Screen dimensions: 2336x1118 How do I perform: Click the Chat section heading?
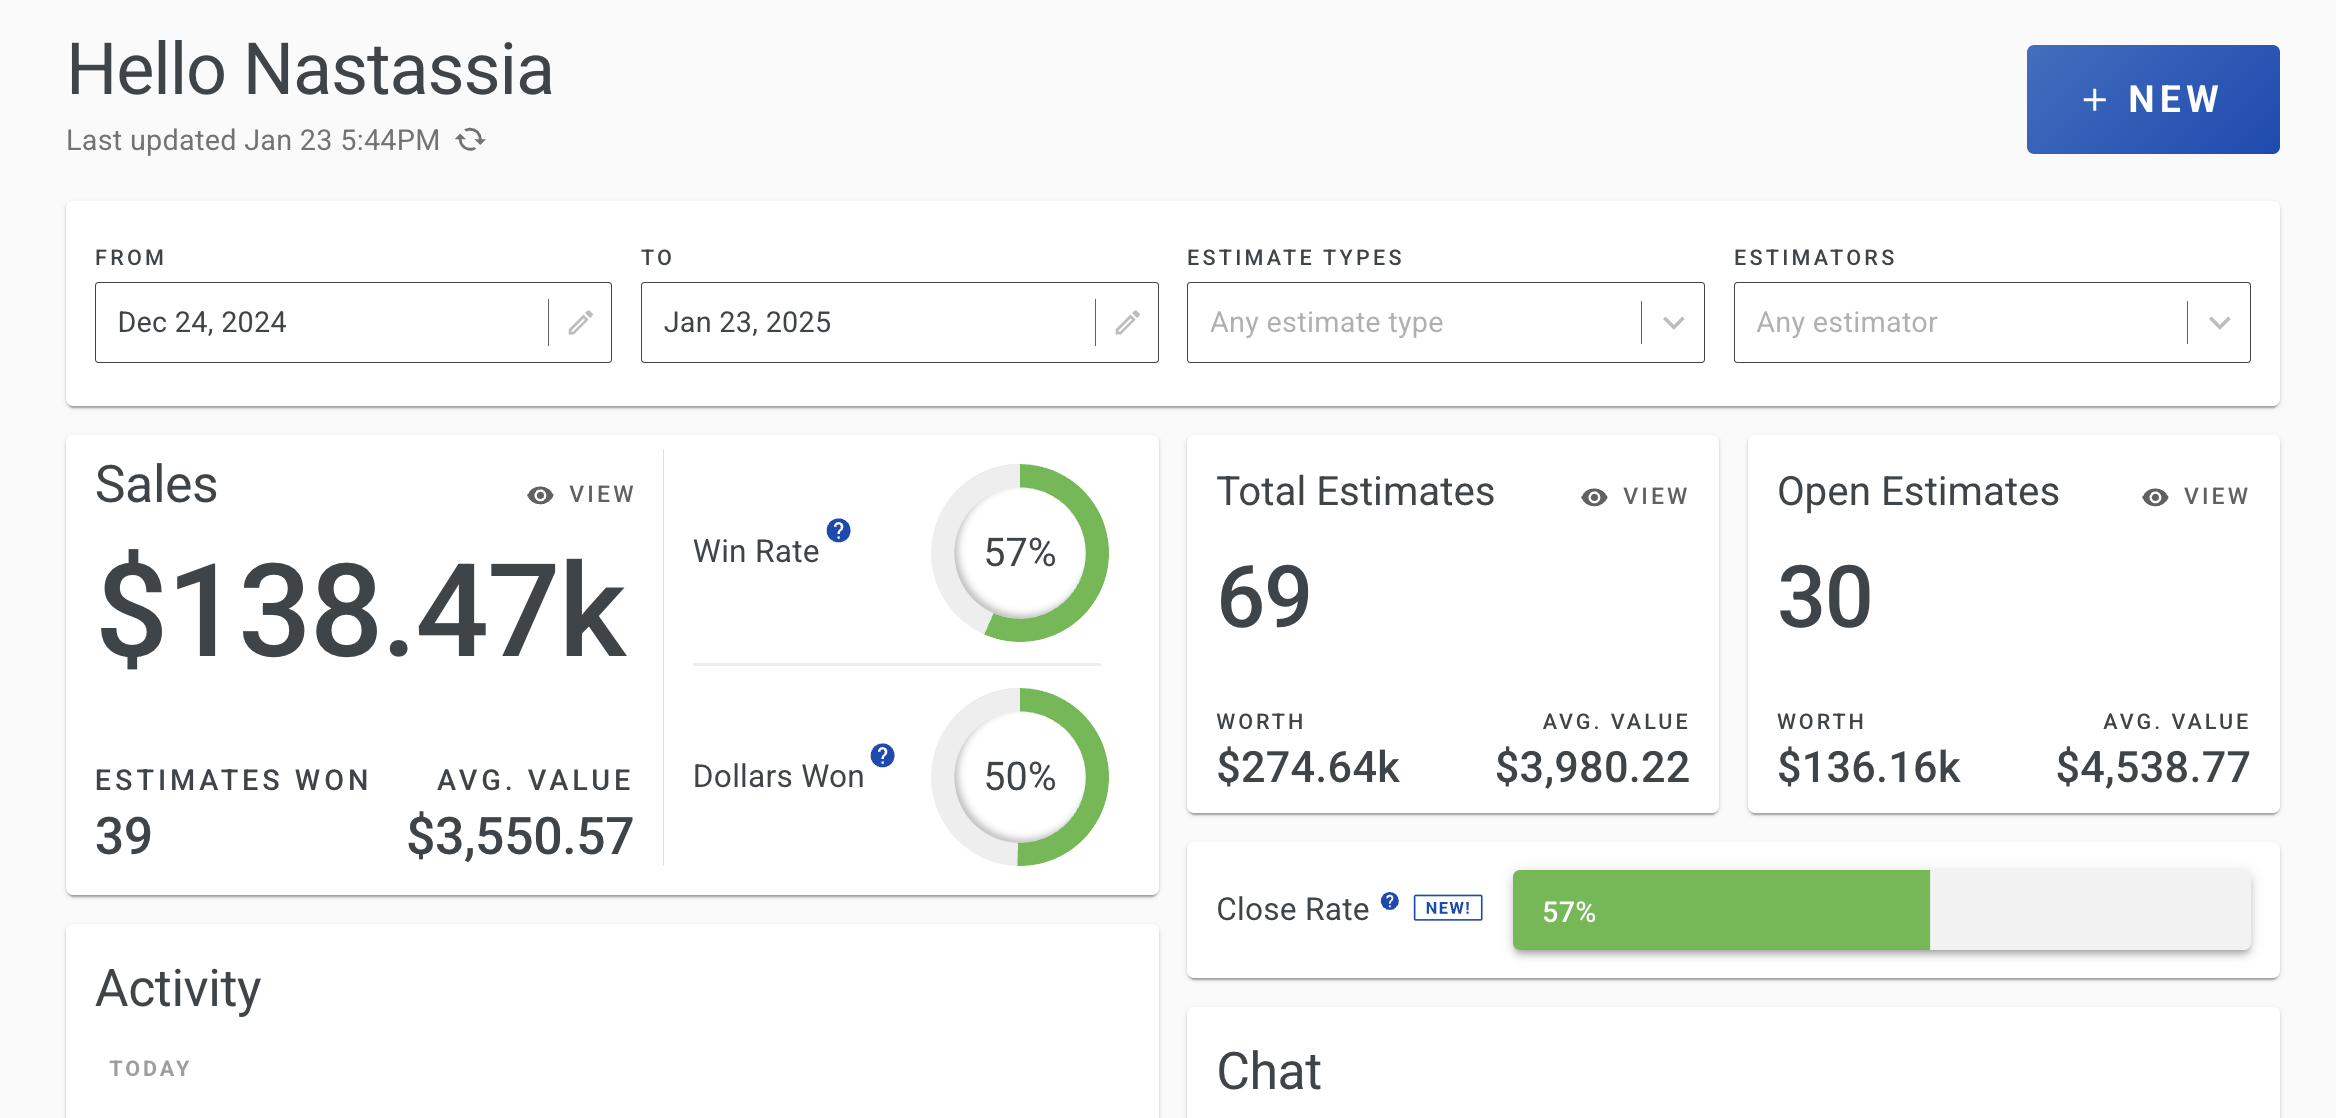1269,1071
